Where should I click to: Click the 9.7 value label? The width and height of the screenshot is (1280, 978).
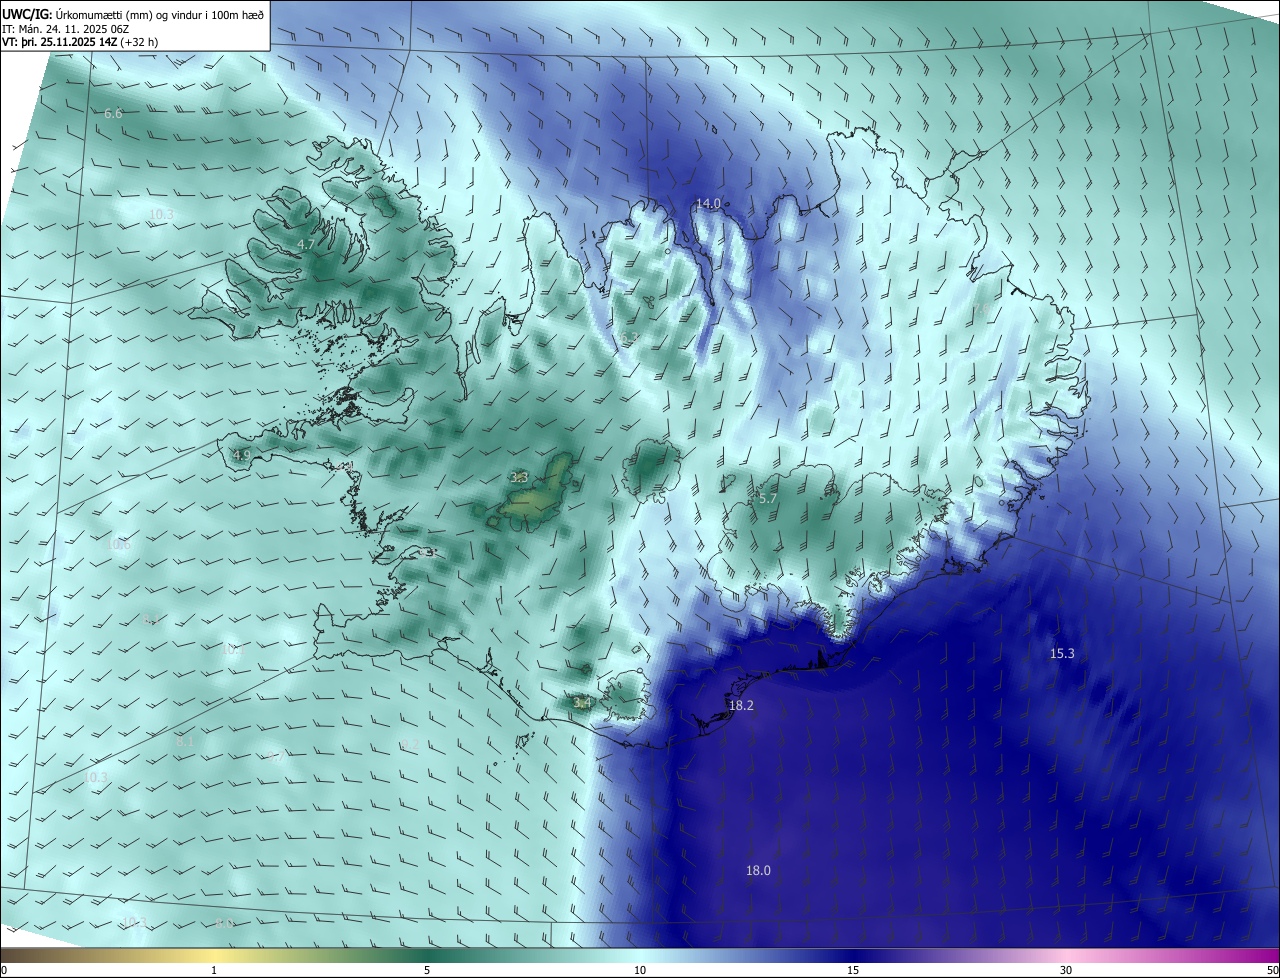tap(278, 757)
